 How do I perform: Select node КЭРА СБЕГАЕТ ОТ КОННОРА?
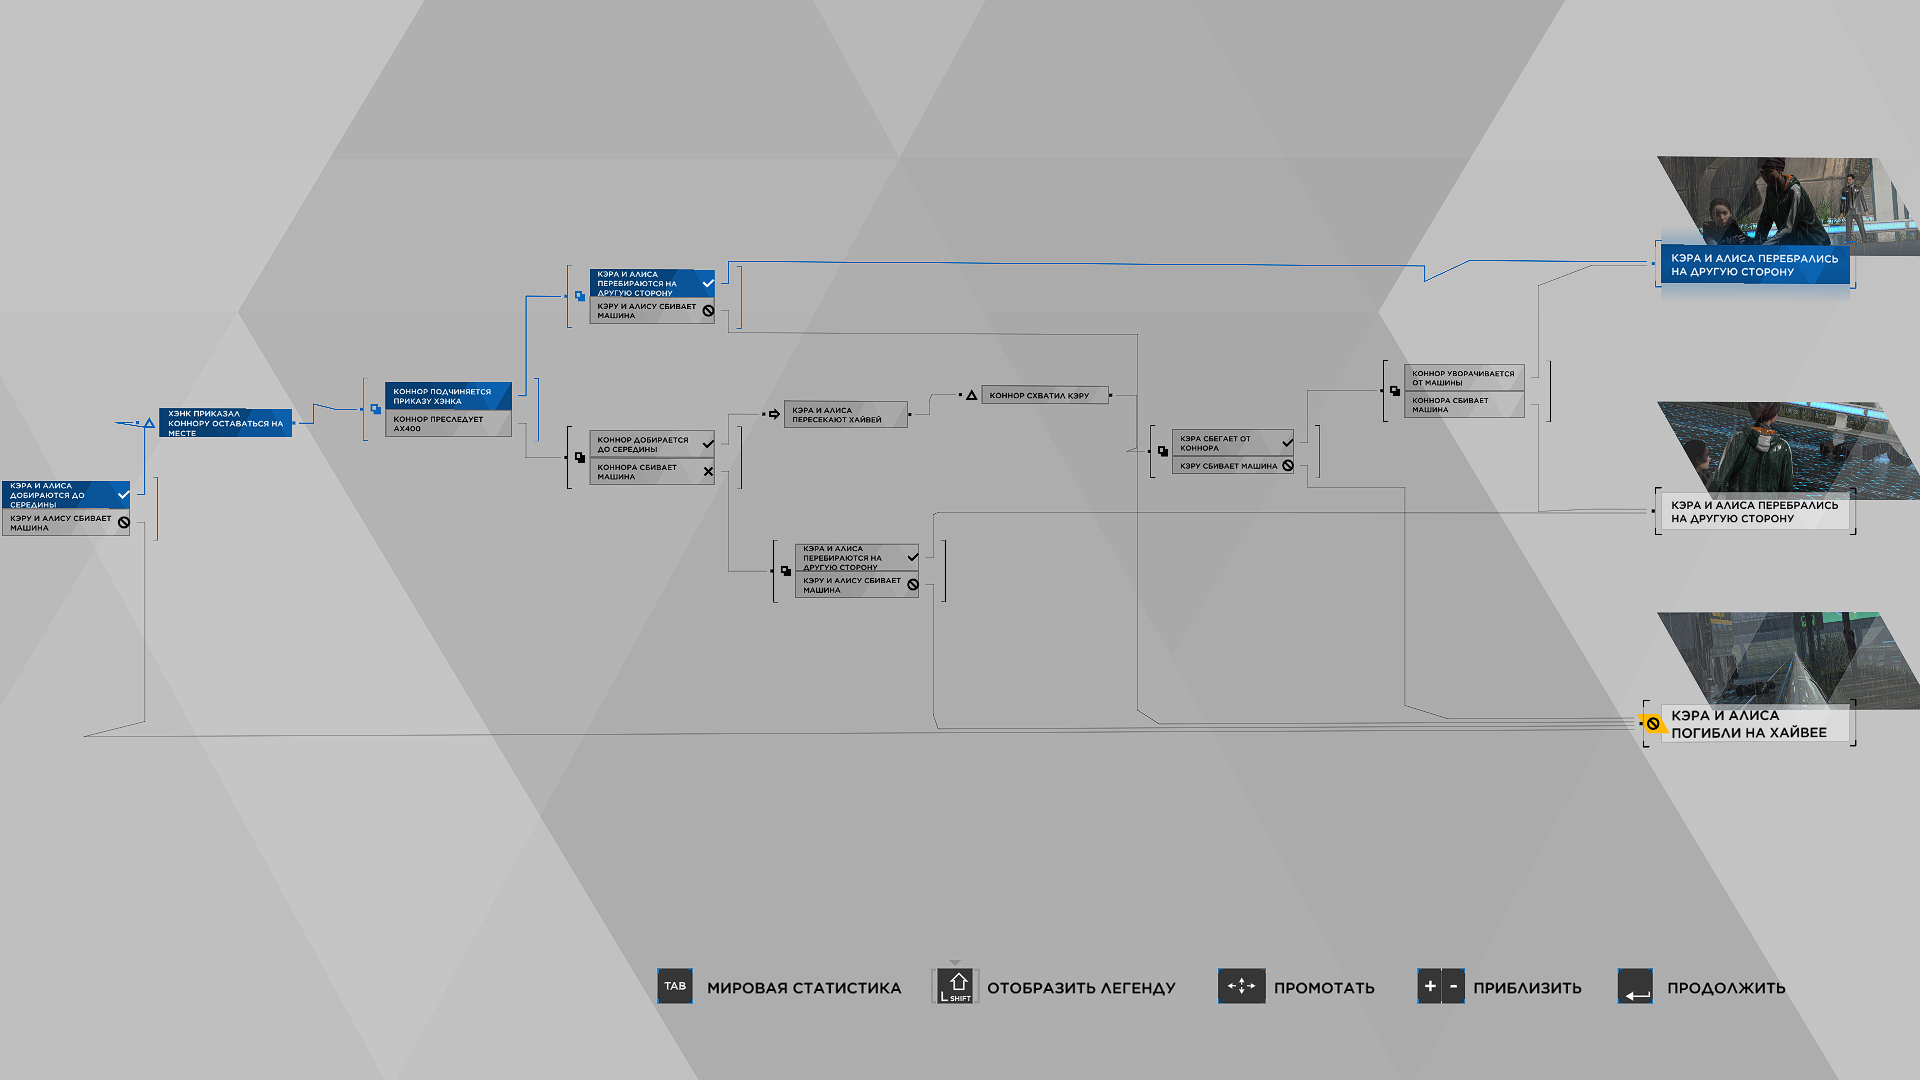pyautogui.click(x=1233, y=443)
